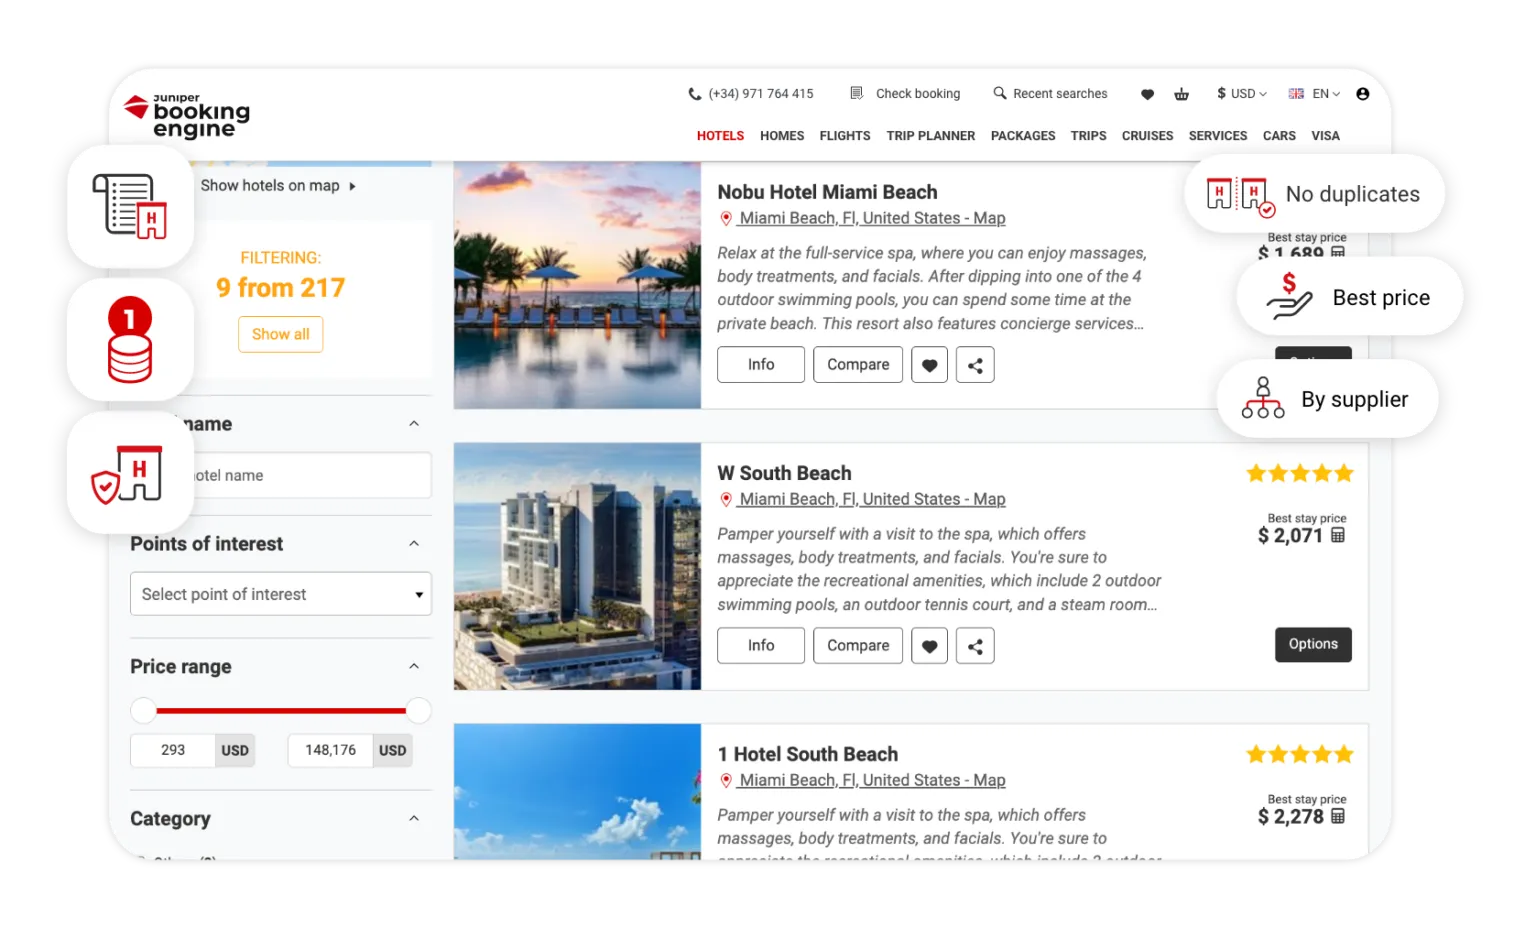Open the CRUISES tab
The height and width of the screenshot is (928, 1536).
1148,136
